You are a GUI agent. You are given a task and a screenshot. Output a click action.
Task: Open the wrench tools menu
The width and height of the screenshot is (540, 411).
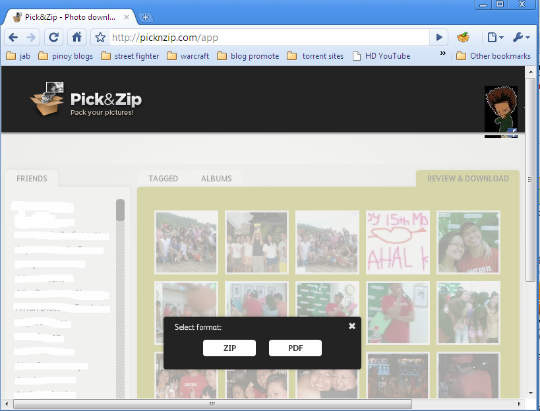pyautogui.click(x=521, y=37)
